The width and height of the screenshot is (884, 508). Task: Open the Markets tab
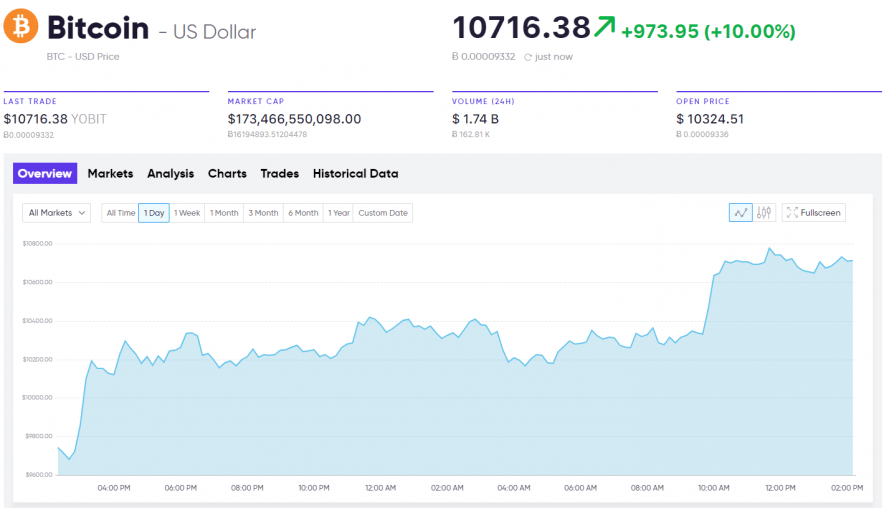tap(110, 174)
